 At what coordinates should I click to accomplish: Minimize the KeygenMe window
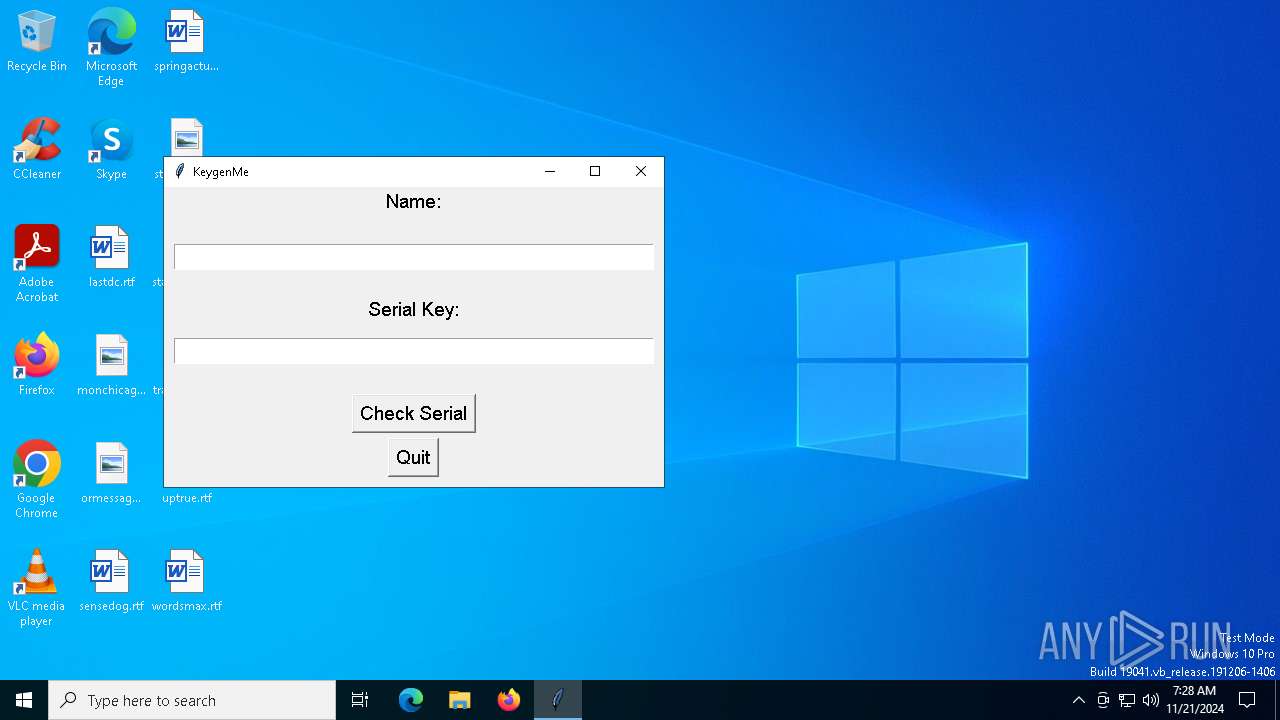pos(549,172)
